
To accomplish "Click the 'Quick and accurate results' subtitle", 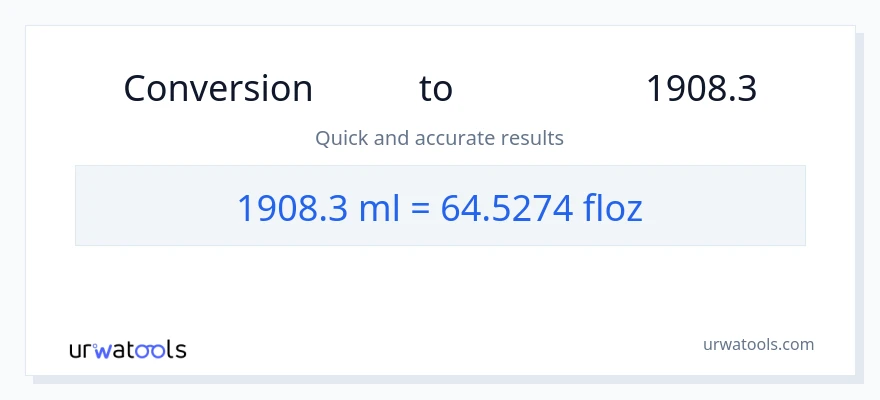I will click(x=439, y=138).
